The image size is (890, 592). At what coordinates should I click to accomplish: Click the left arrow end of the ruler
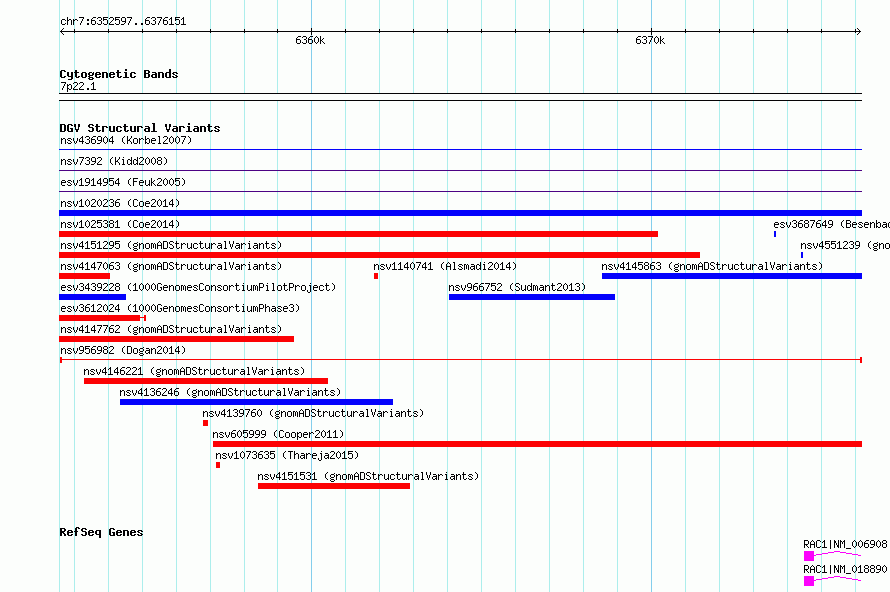pos(62,32)
